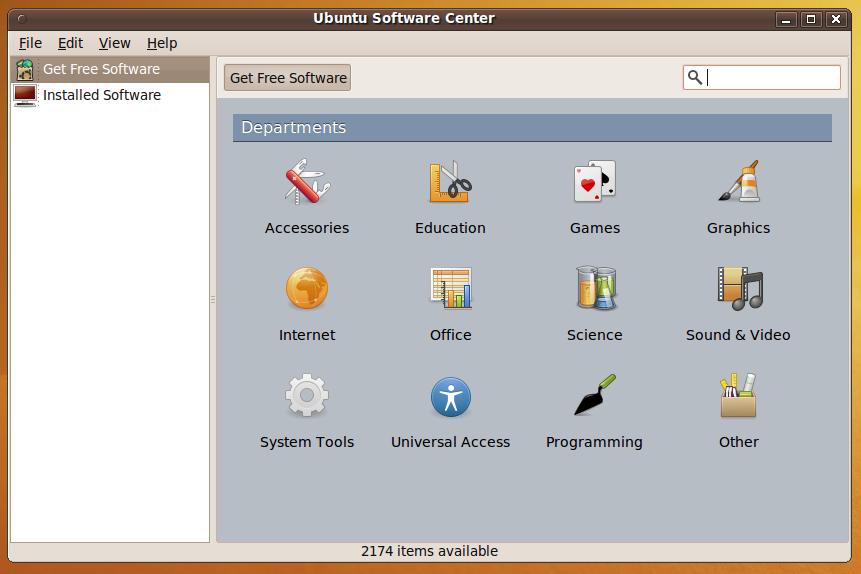This screenshot has height=574, width=861.
Task: Open the Accessories department icon
Action: tap(306, 184)
